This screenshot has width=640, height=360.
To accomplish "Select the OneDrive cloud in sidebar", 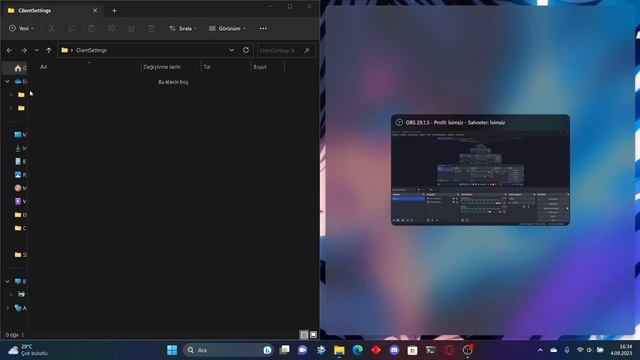I will click(x=18, y=82).
